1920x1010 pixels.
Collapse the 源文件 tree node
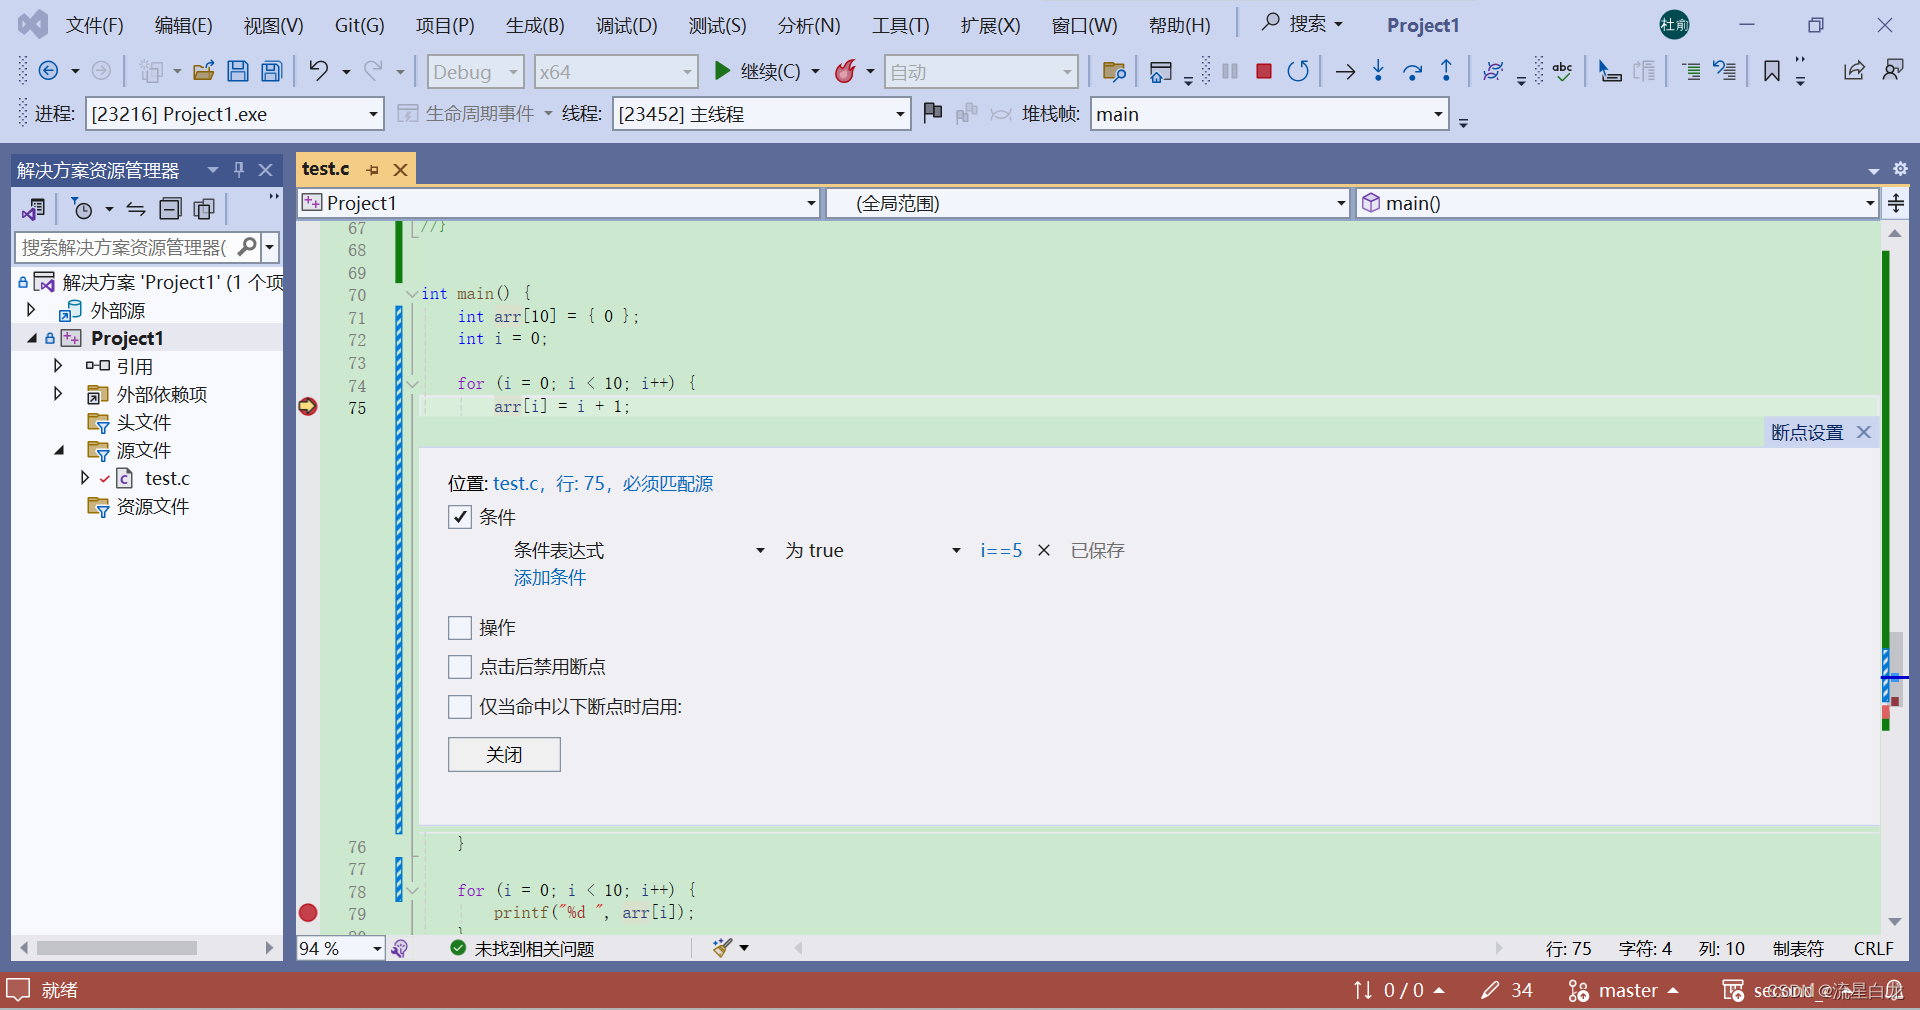tap(59, 450)
